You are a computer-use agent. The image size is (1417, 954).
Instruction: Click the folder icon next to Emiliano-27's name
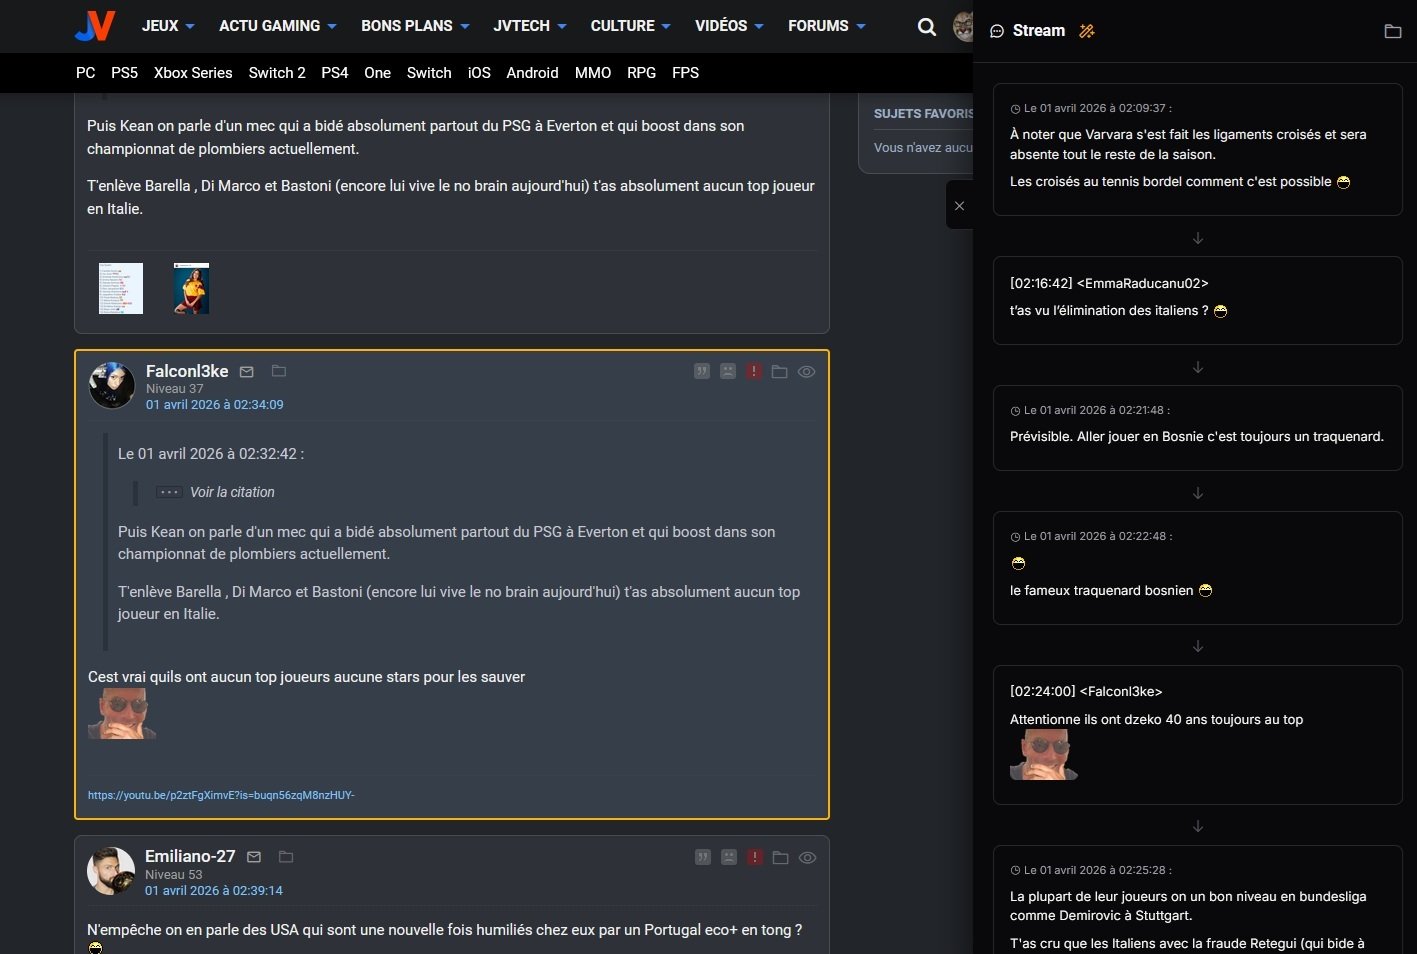286,856
